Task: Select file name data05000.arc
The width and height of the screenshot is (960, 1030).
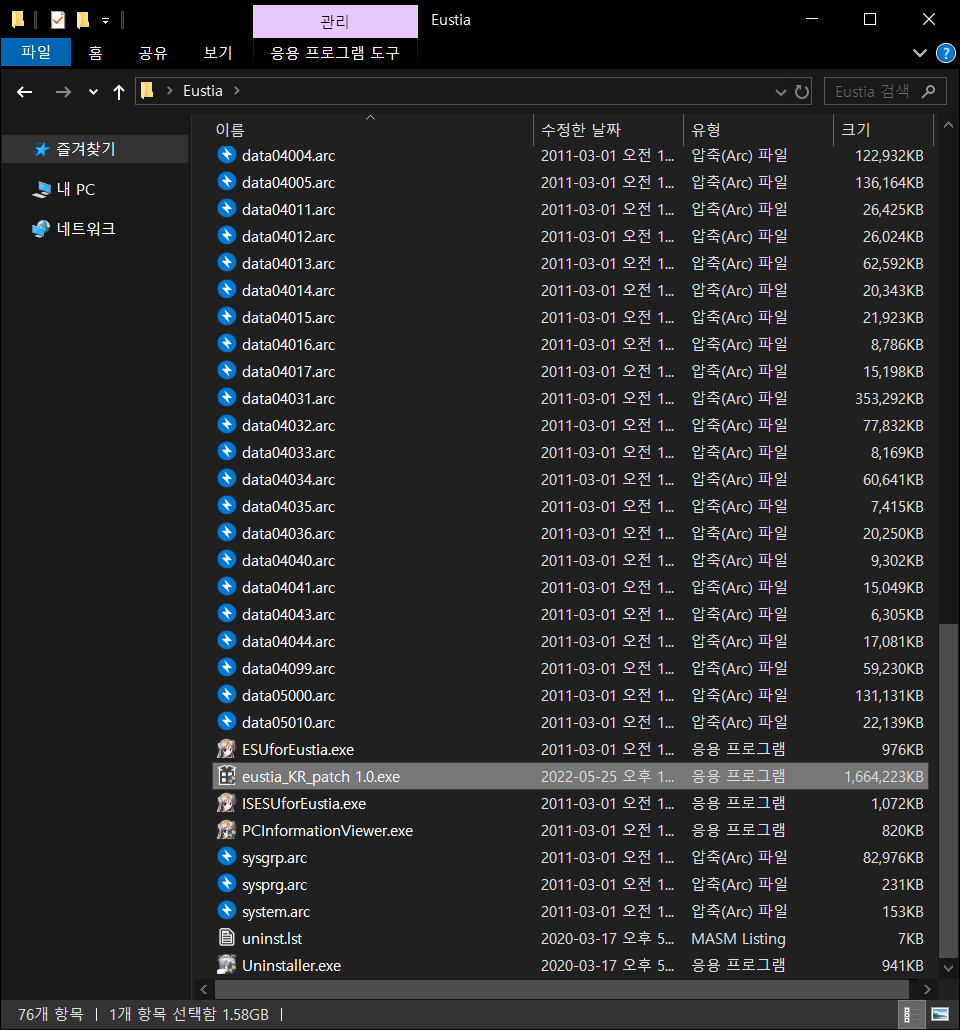Action: 288,695
